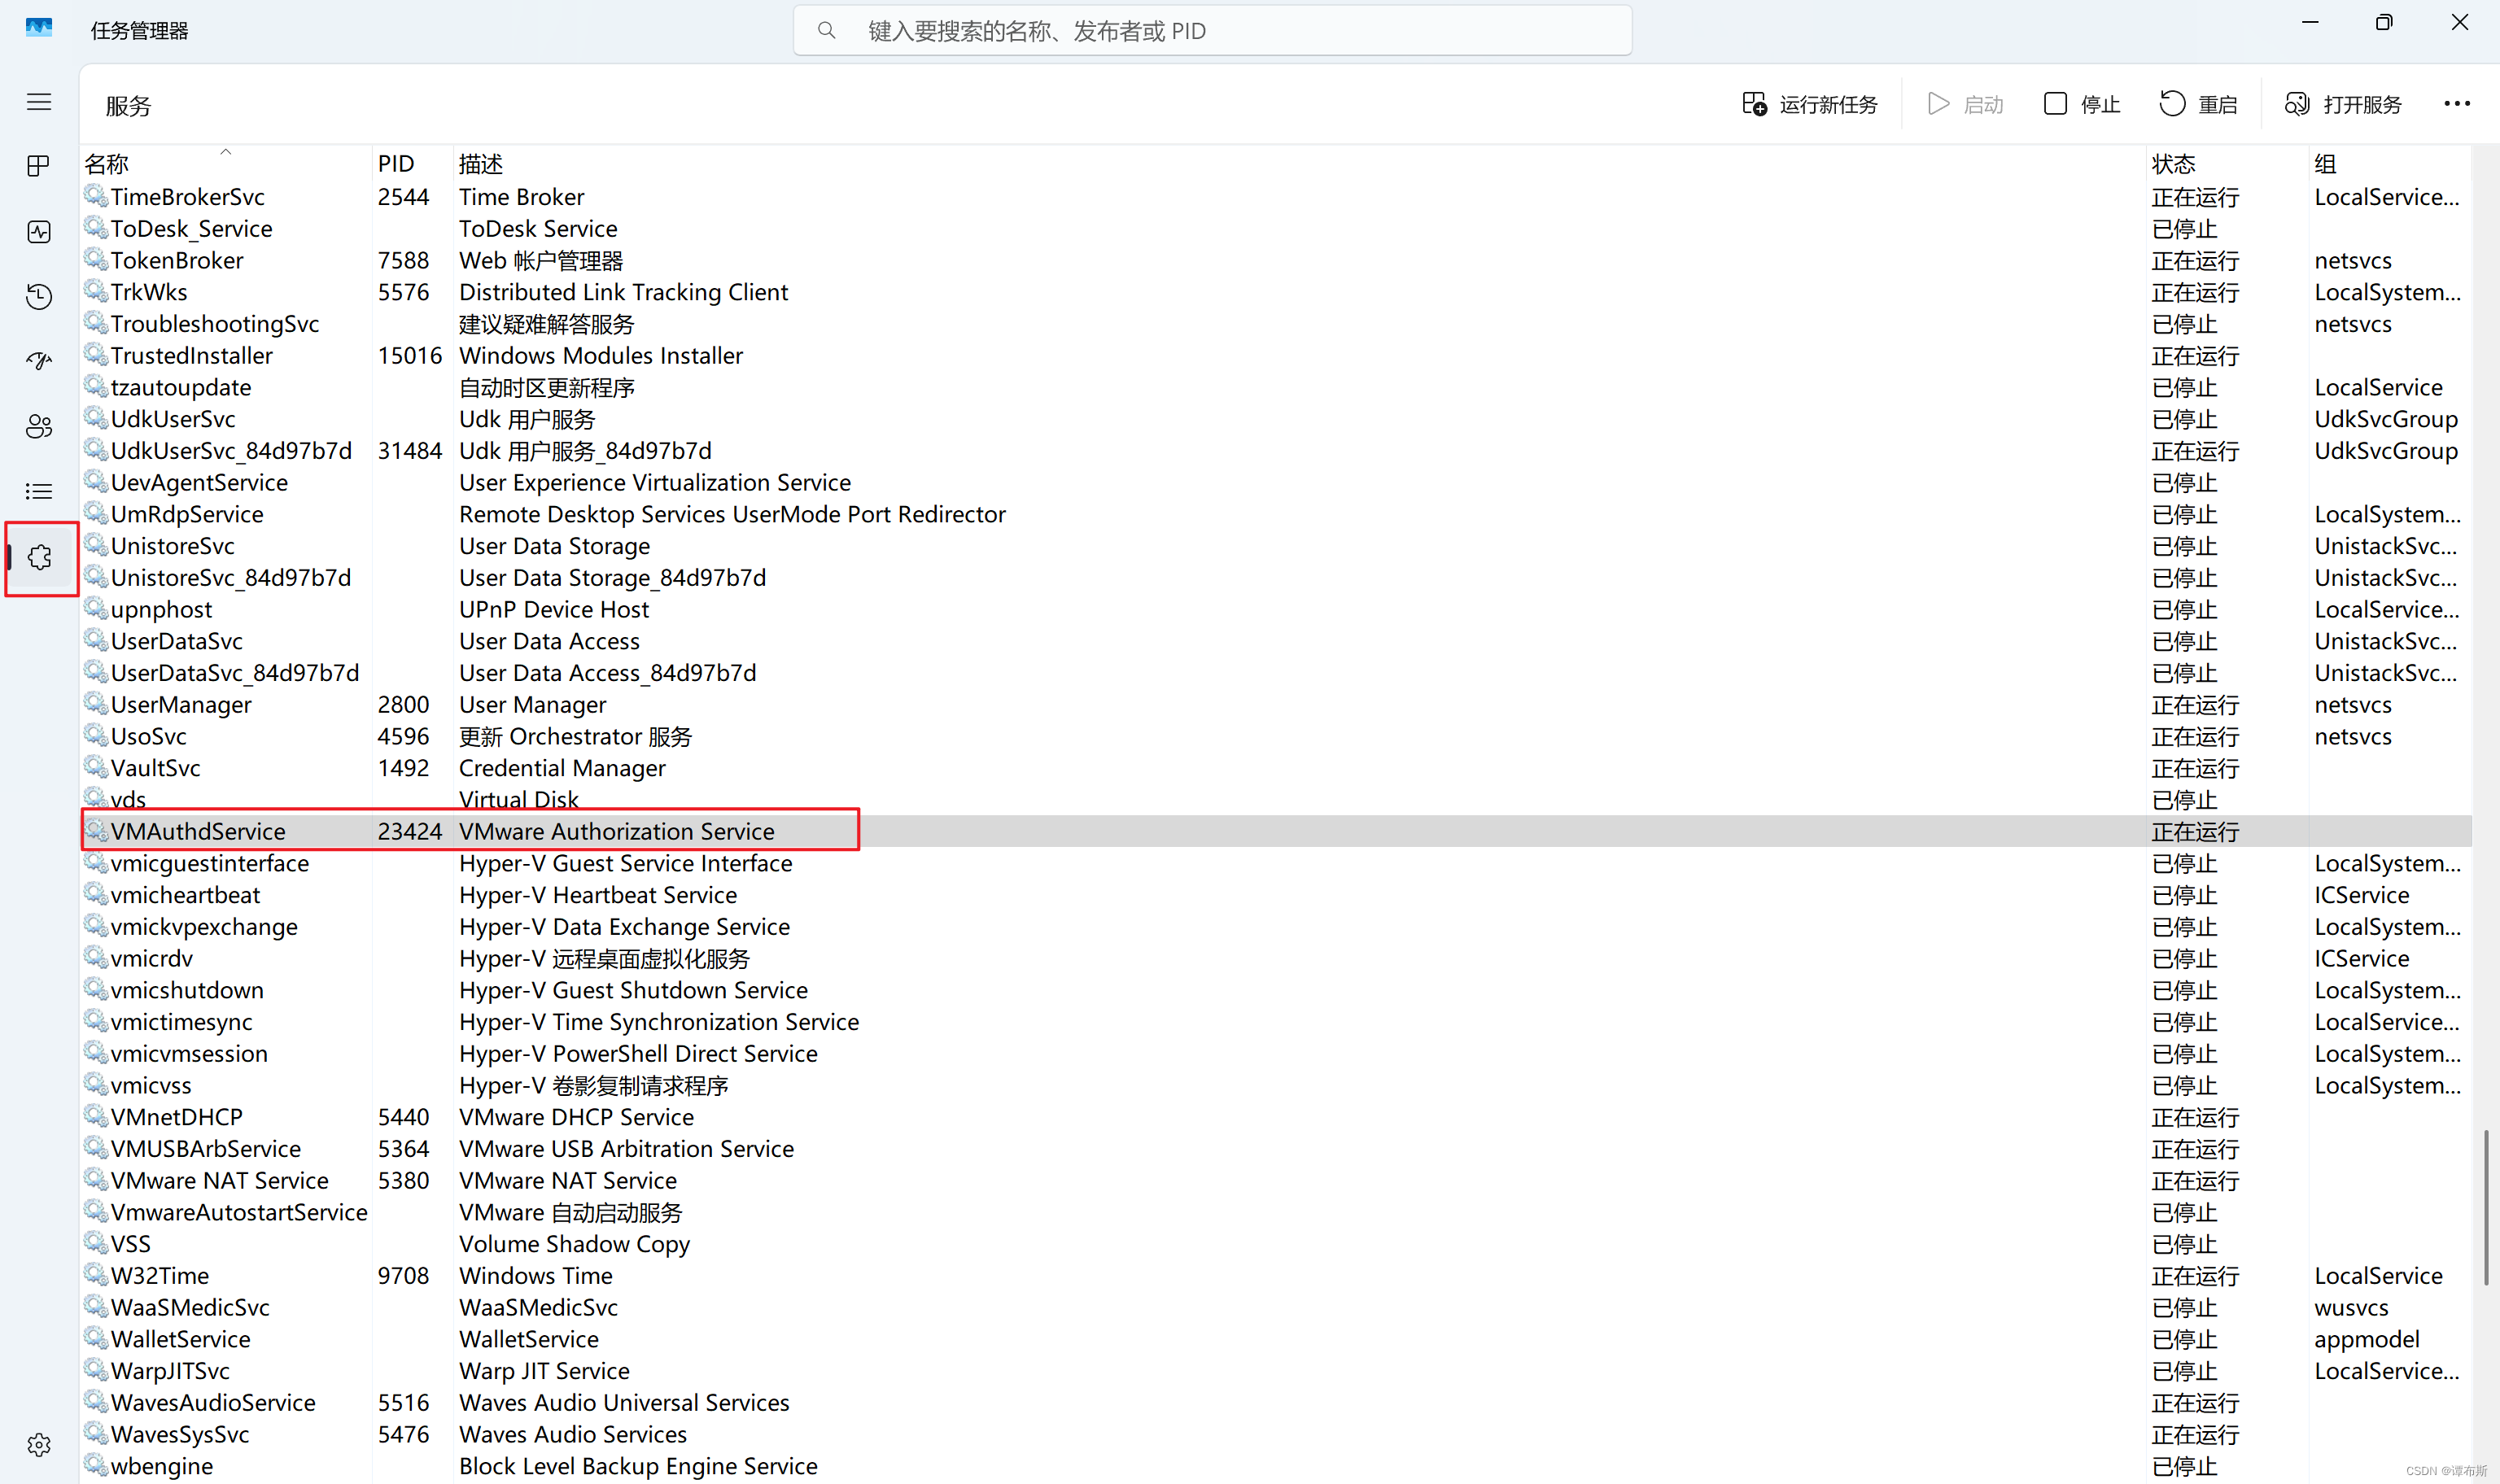
Task: Open the three-dot more options menu
Action: 2456,104
